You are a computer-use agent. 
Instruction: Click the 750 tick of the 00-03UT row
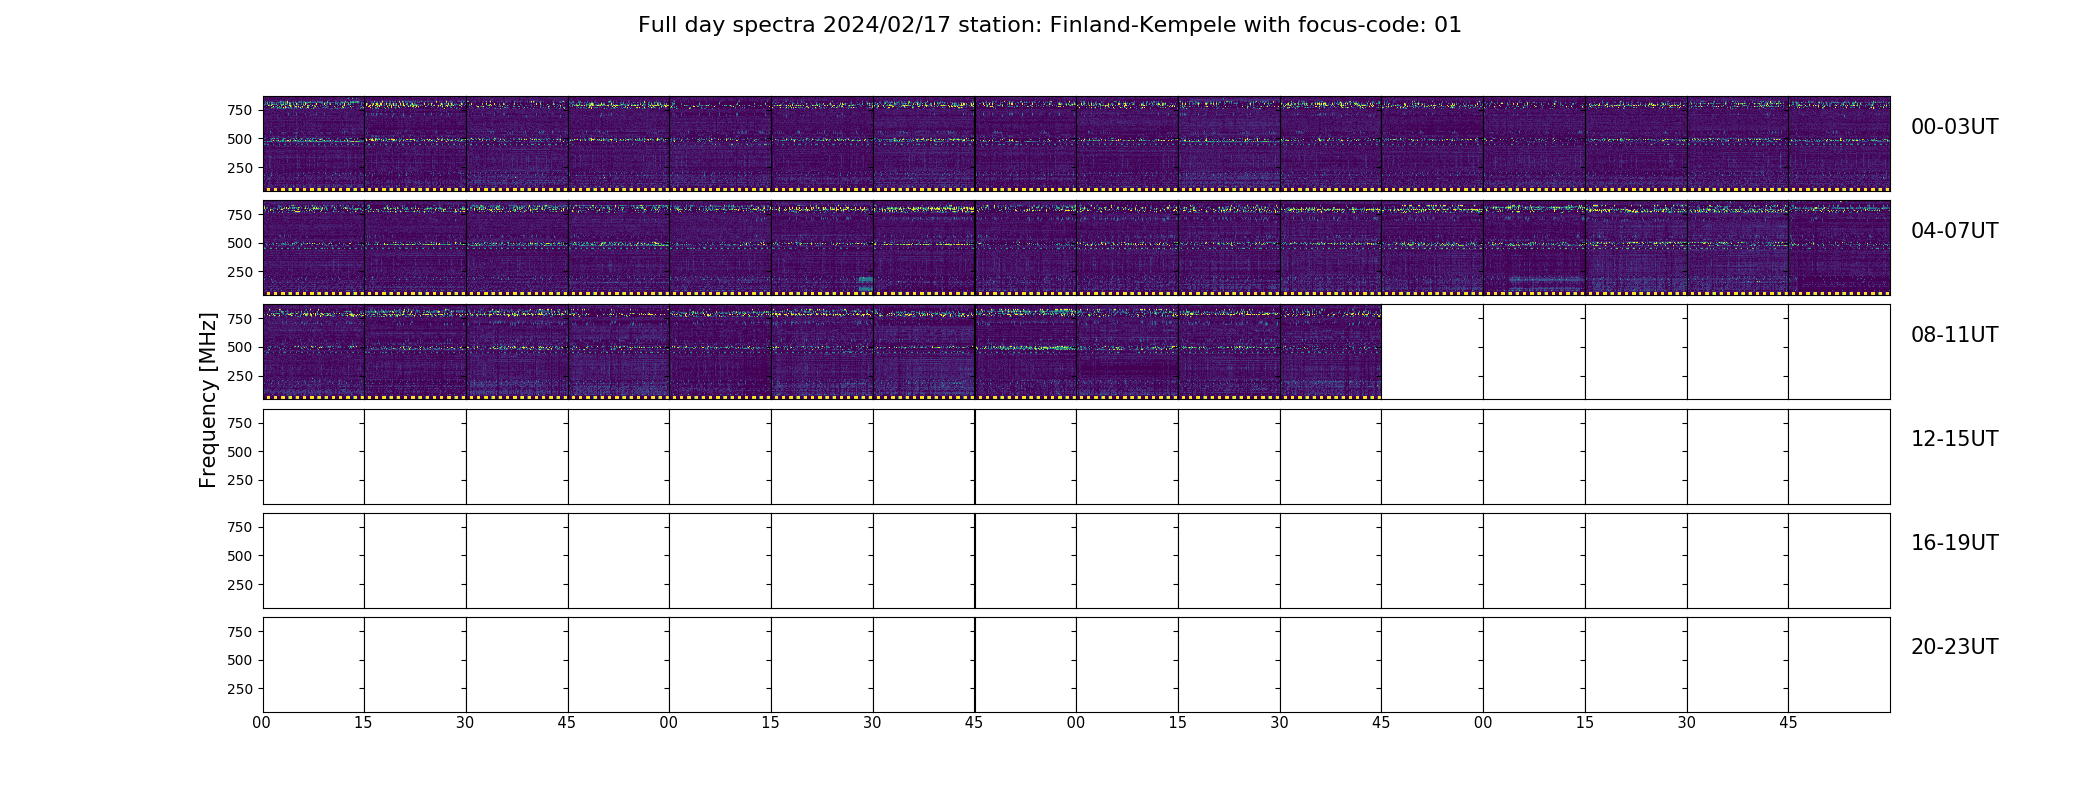240,110
